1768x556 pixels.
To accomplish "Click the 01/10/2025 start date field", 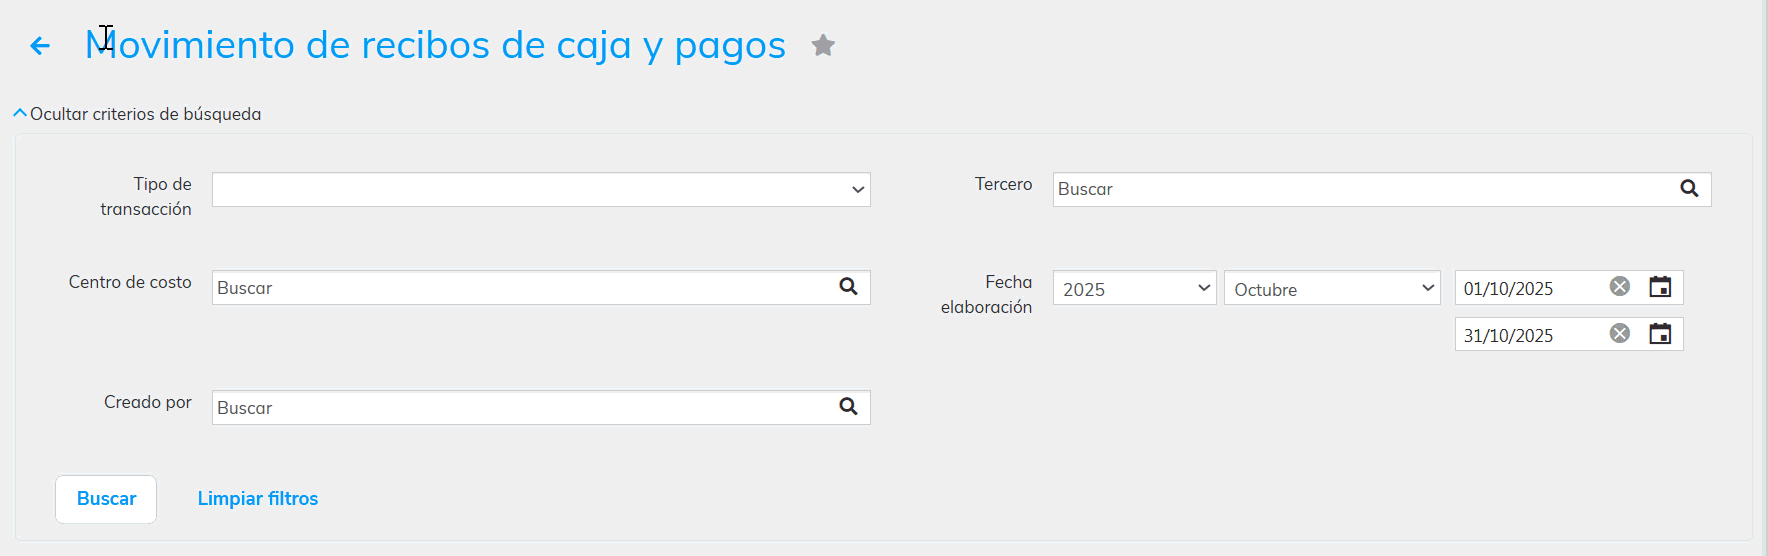I will pyautogui.click(x=1528, y=288).
